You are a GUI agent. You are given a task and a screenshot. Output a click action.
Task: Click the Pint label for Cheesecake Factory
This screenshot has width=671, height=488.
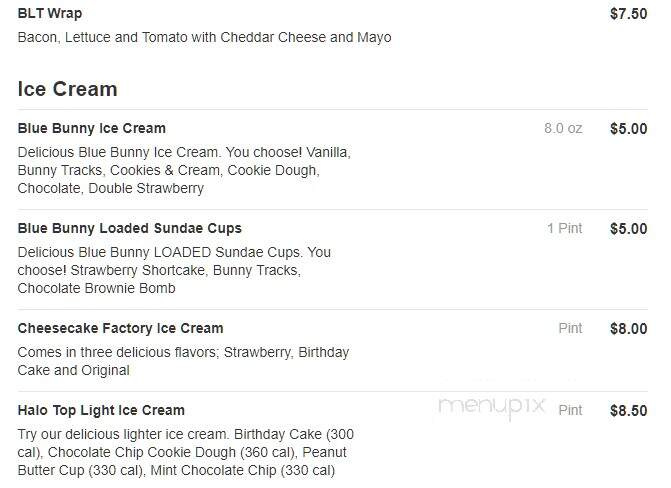point(570,328)
